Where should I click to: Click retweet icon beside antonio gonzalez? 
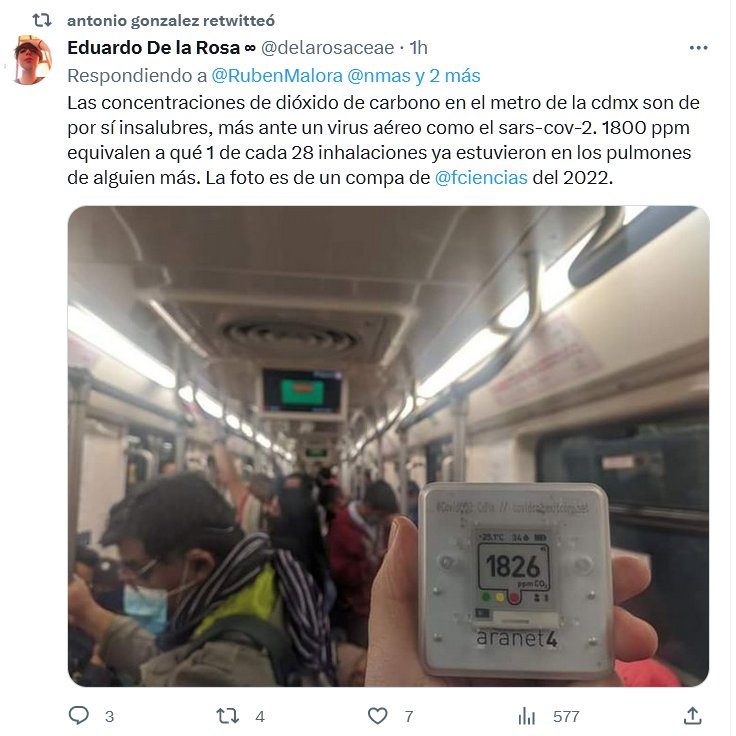(41, 20)
